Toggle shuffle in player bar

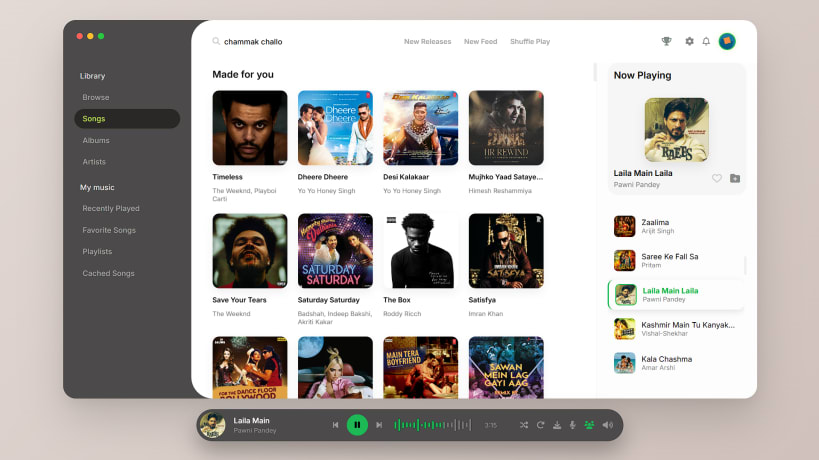click(524, 425)
